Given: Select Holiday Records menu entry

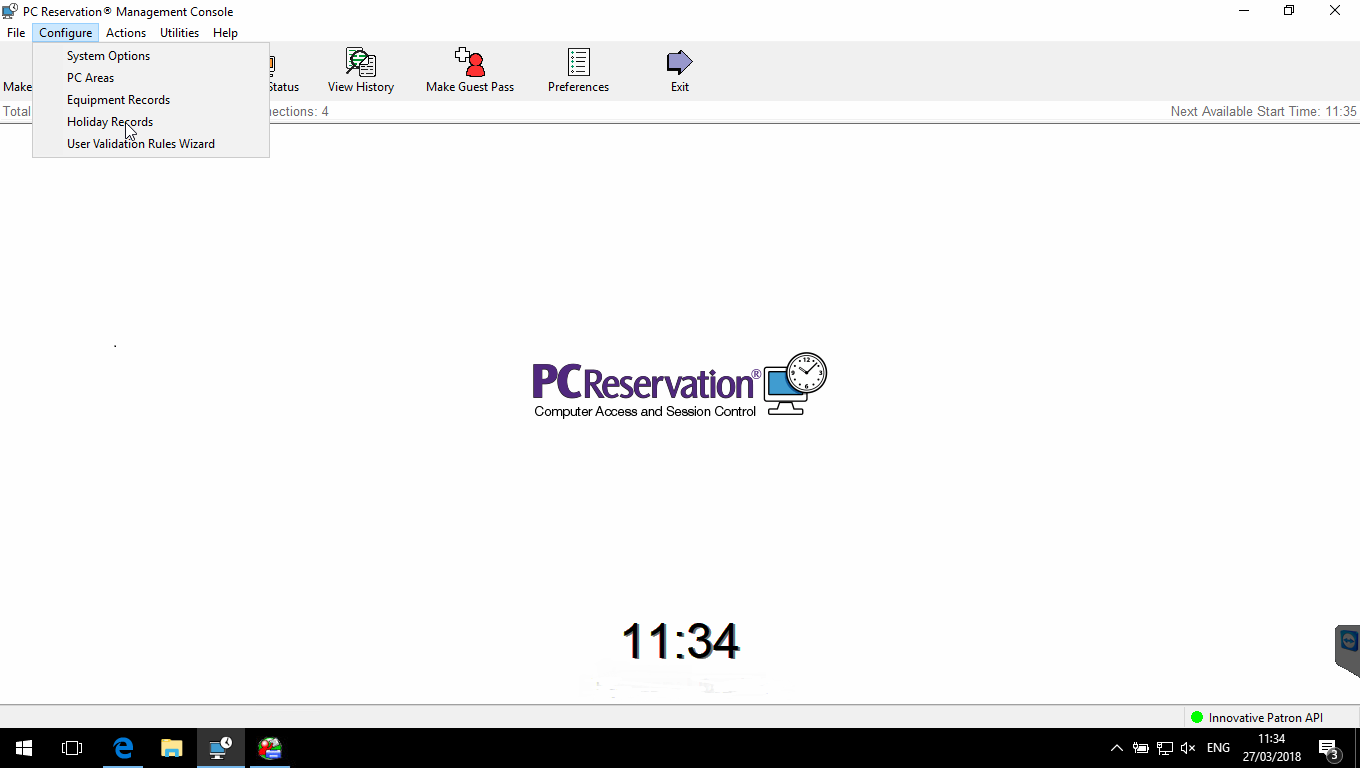Looking at the screenshot, I should pos(151,122).
